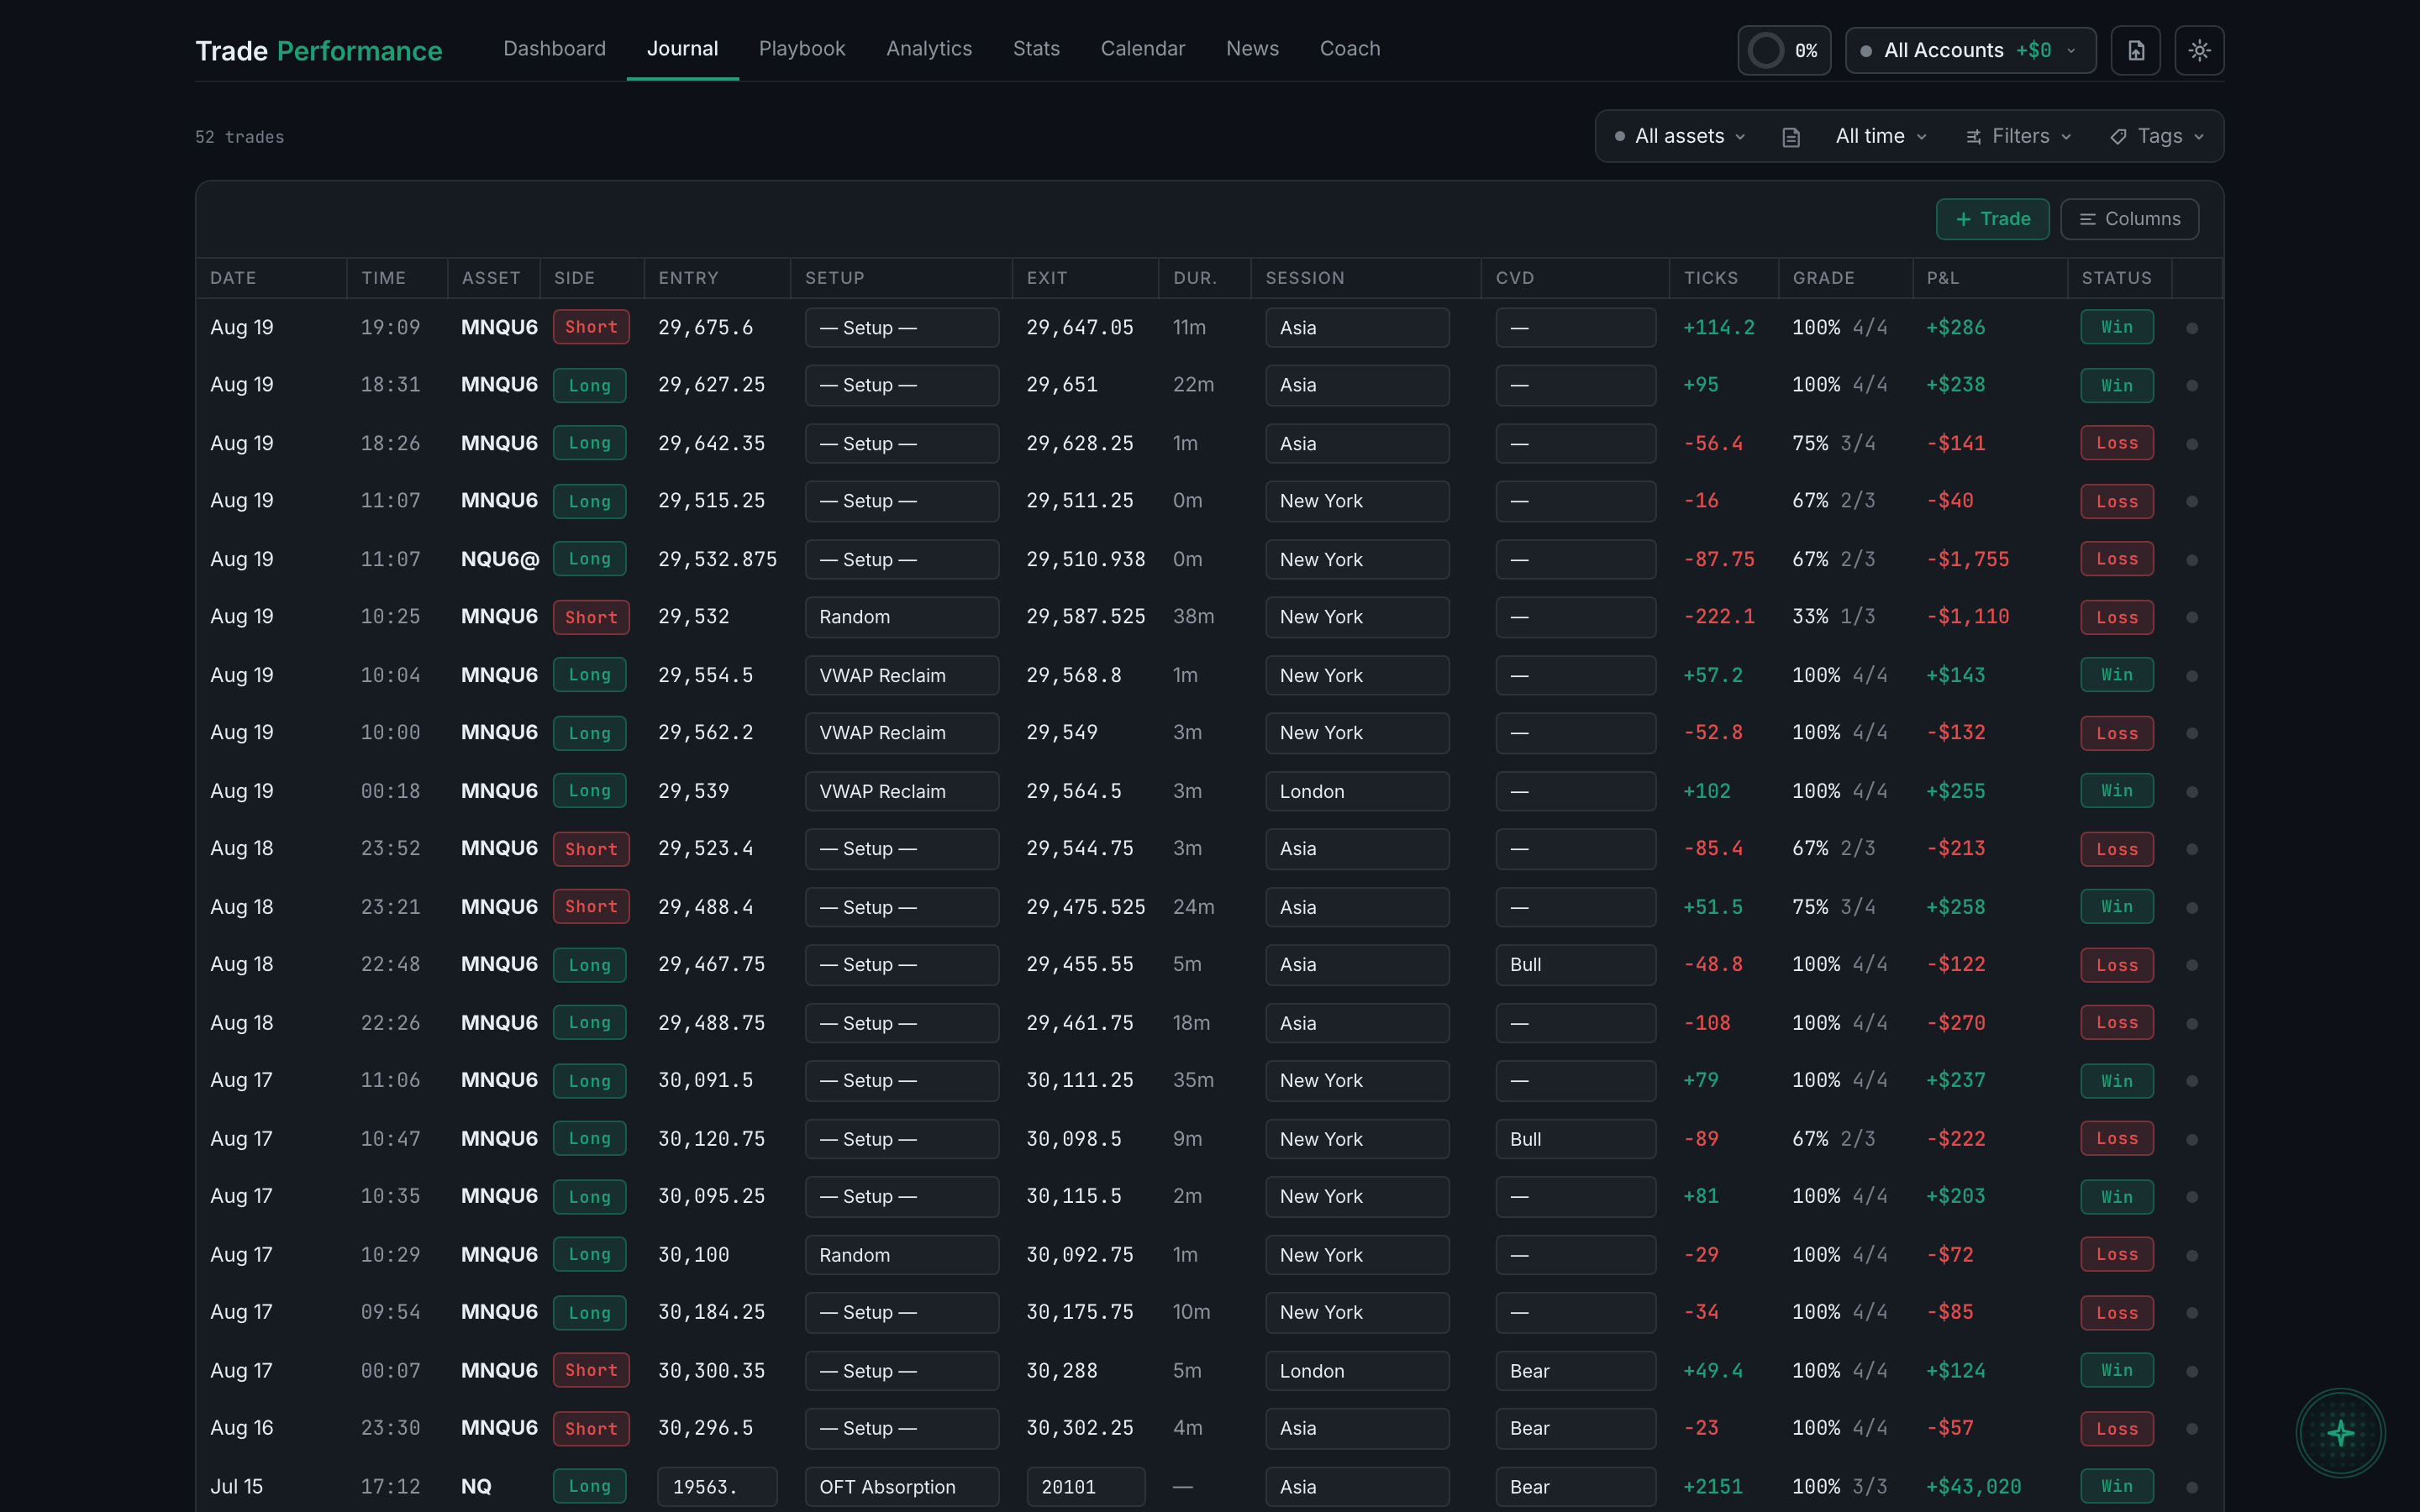Open the Columns button
The image size is (2420, 1512).
2129,219
